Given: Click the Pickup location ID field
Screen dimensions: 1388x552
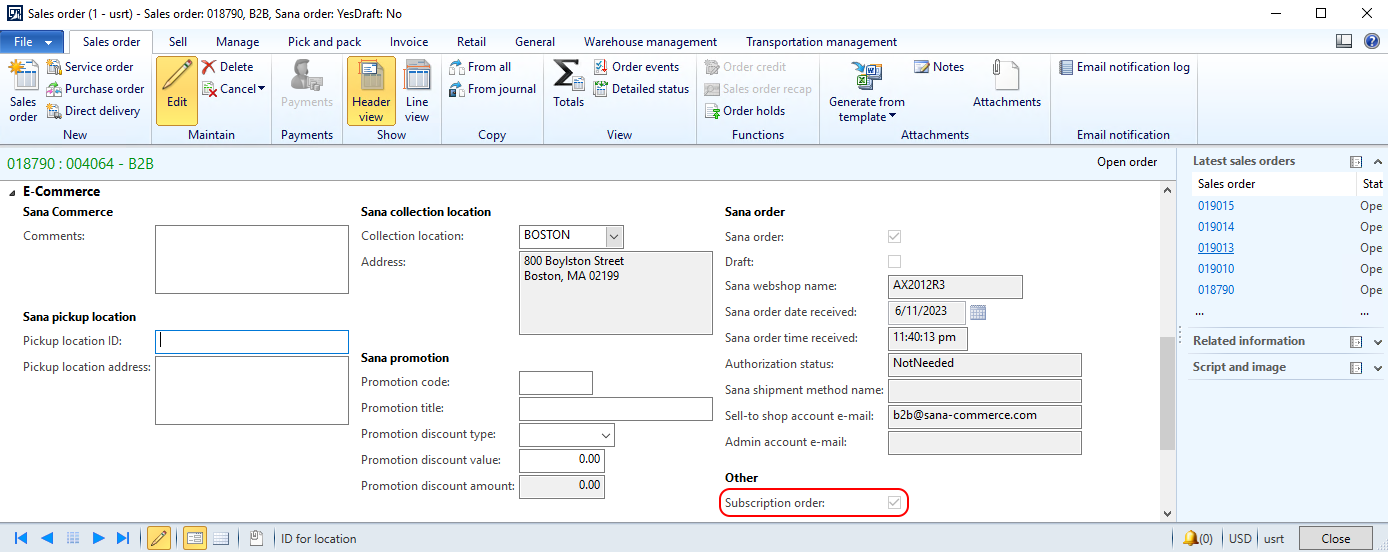Looking at the screenshot, I should [x=252, y=341].
